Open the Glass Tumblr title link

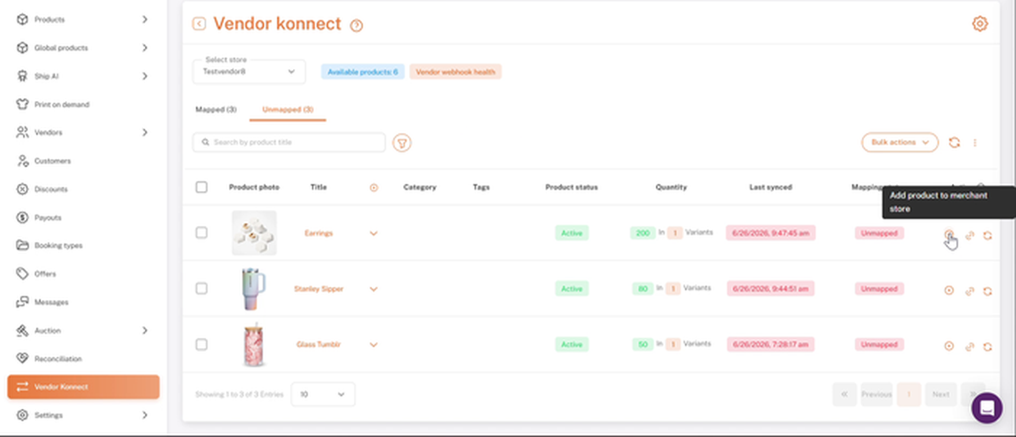click(x=318, y=345)
